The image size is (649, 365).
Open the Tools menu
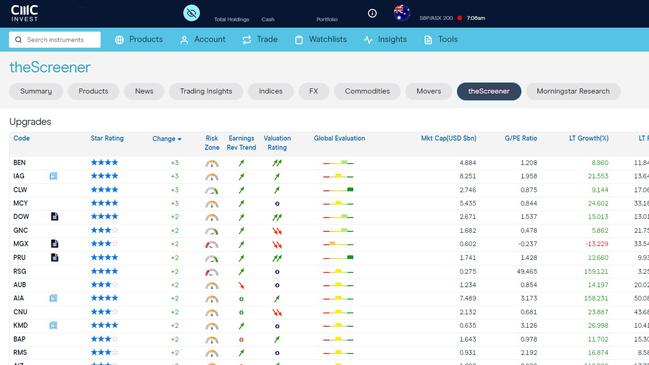pos(441,39)
